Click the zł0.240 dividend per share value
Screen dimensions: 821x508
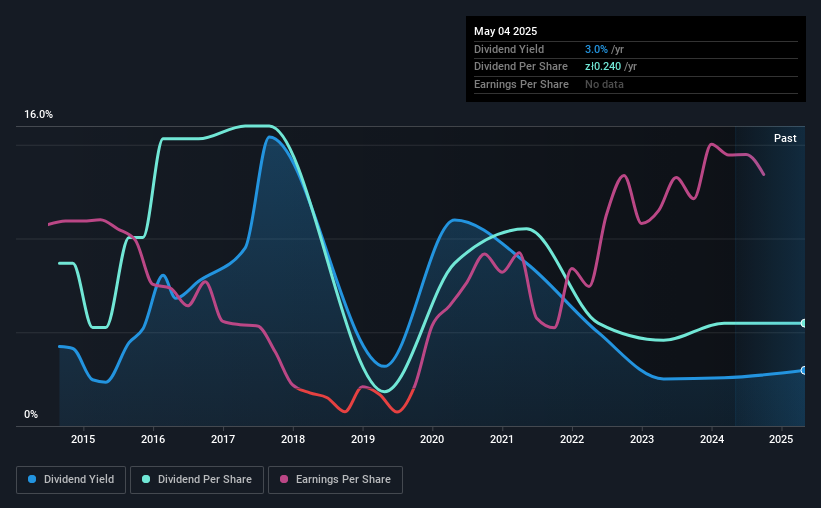603,67
